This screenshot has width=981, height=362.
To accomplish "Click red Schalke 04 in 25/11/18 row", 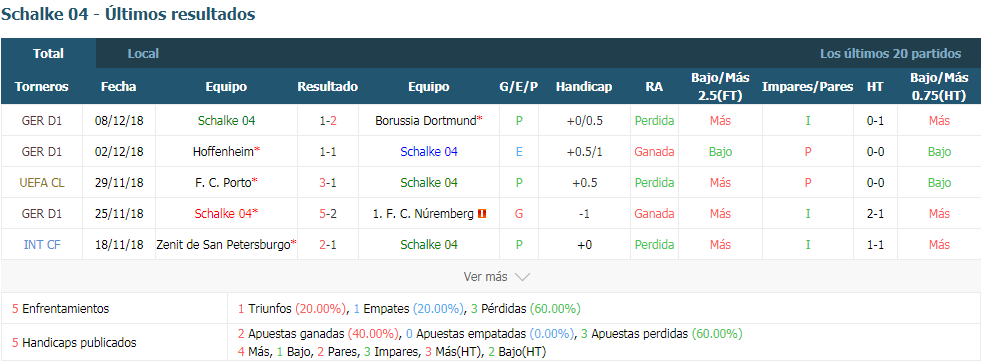I will point(223,214).
